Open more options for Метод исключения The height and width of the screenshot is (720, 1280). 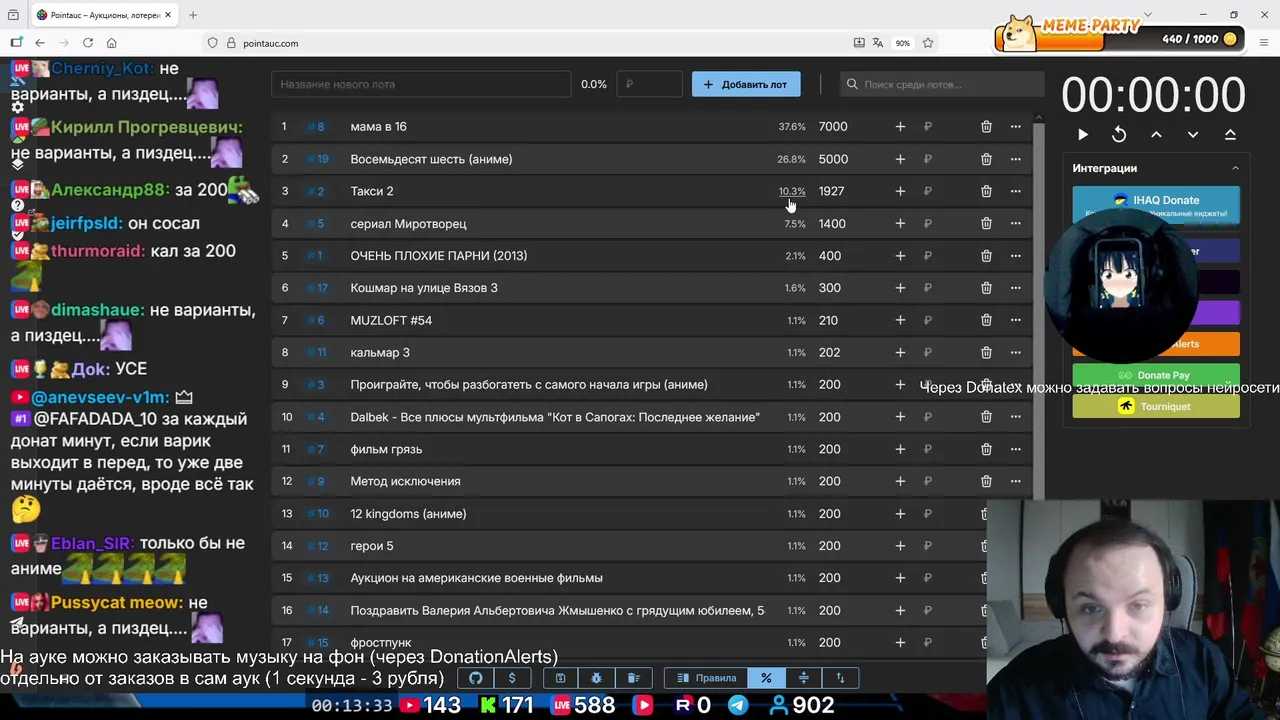pyautogui.click(x=1015, y=481)
